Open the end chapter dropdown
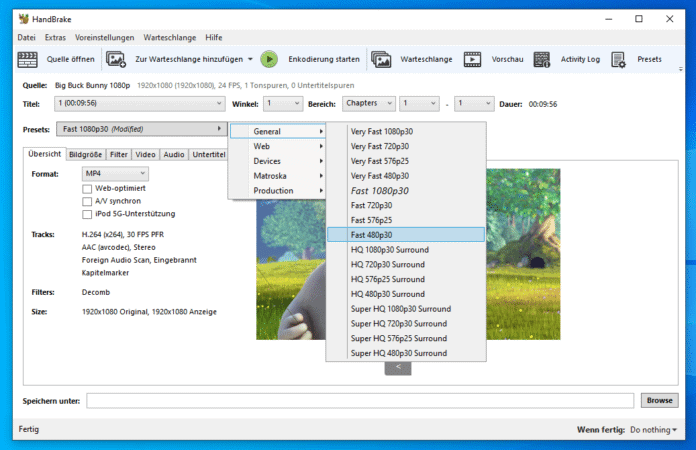 pos(474,103)
